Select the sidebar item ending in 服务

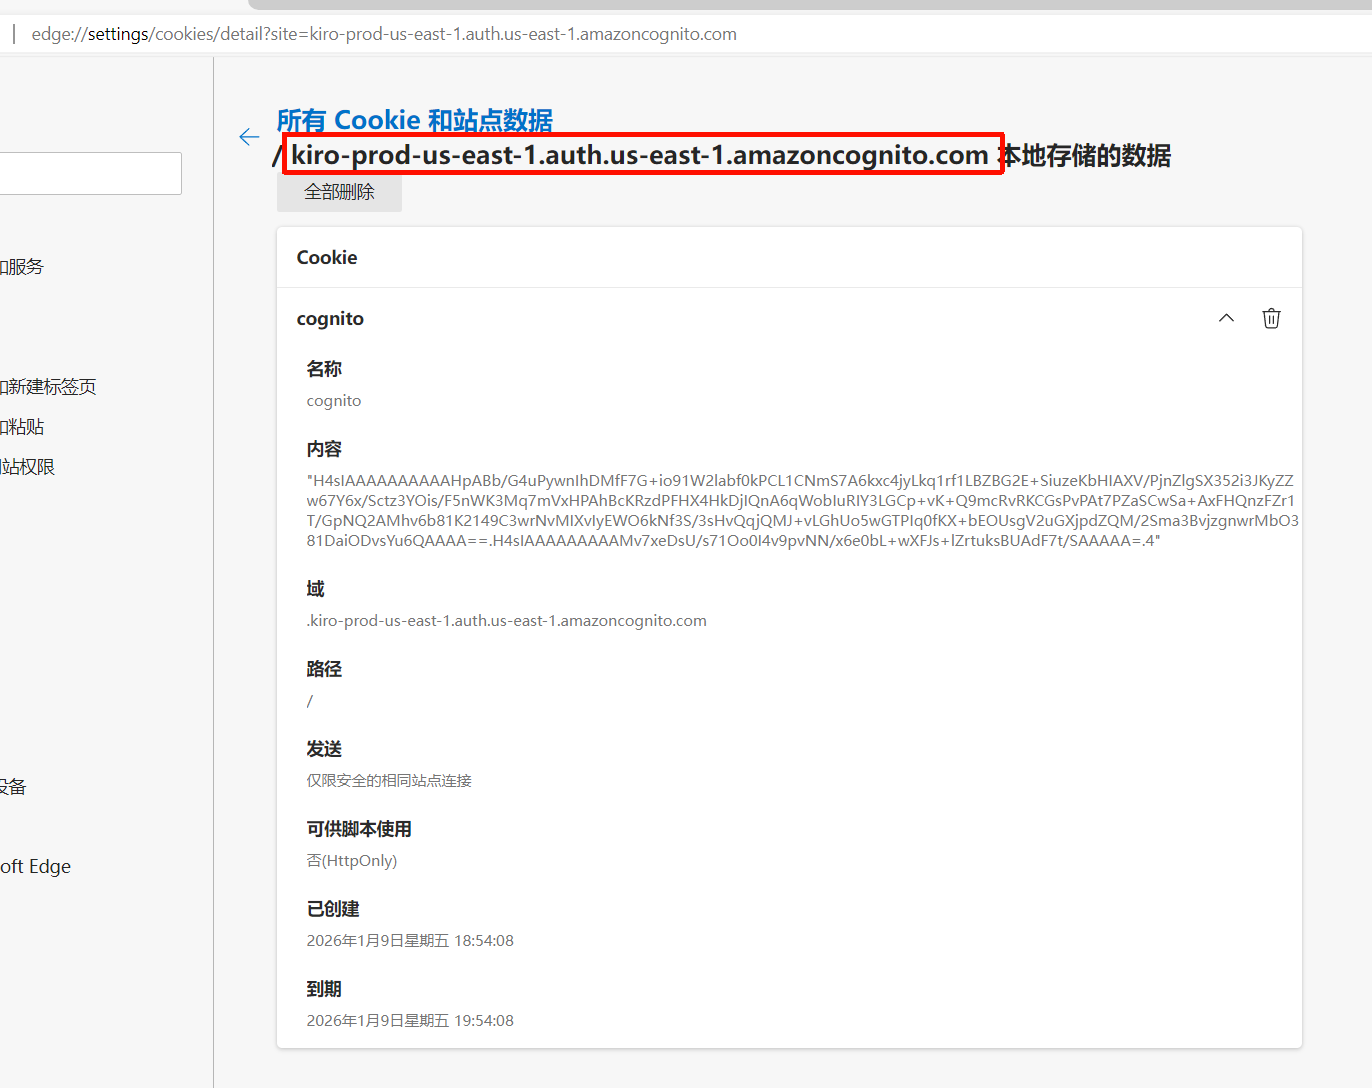click(x=22, y=267)
